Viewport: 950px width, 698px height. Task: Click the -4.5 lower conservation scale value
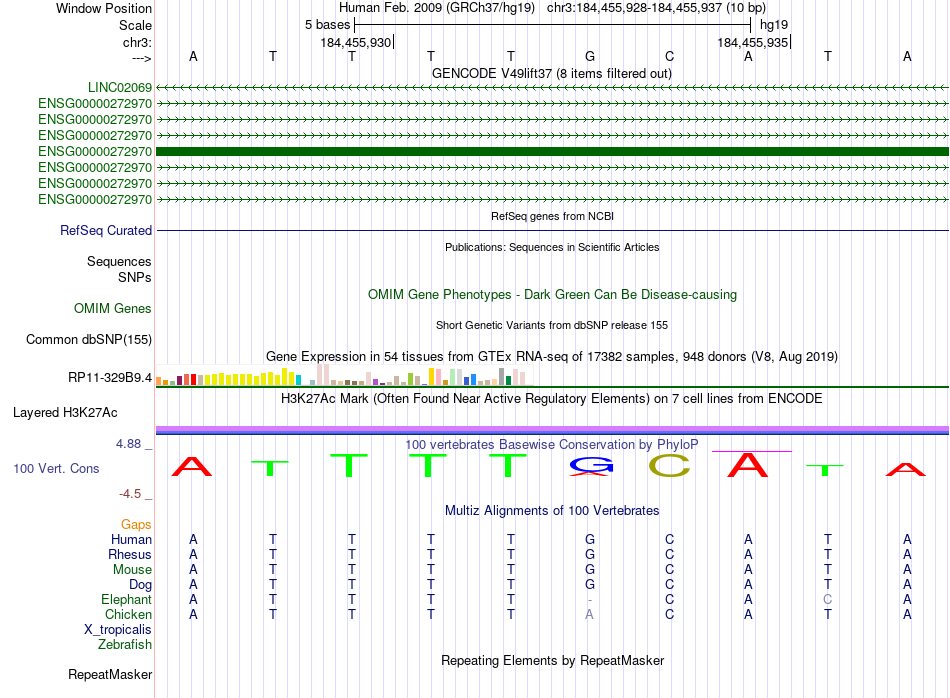[x=130, y=494]
